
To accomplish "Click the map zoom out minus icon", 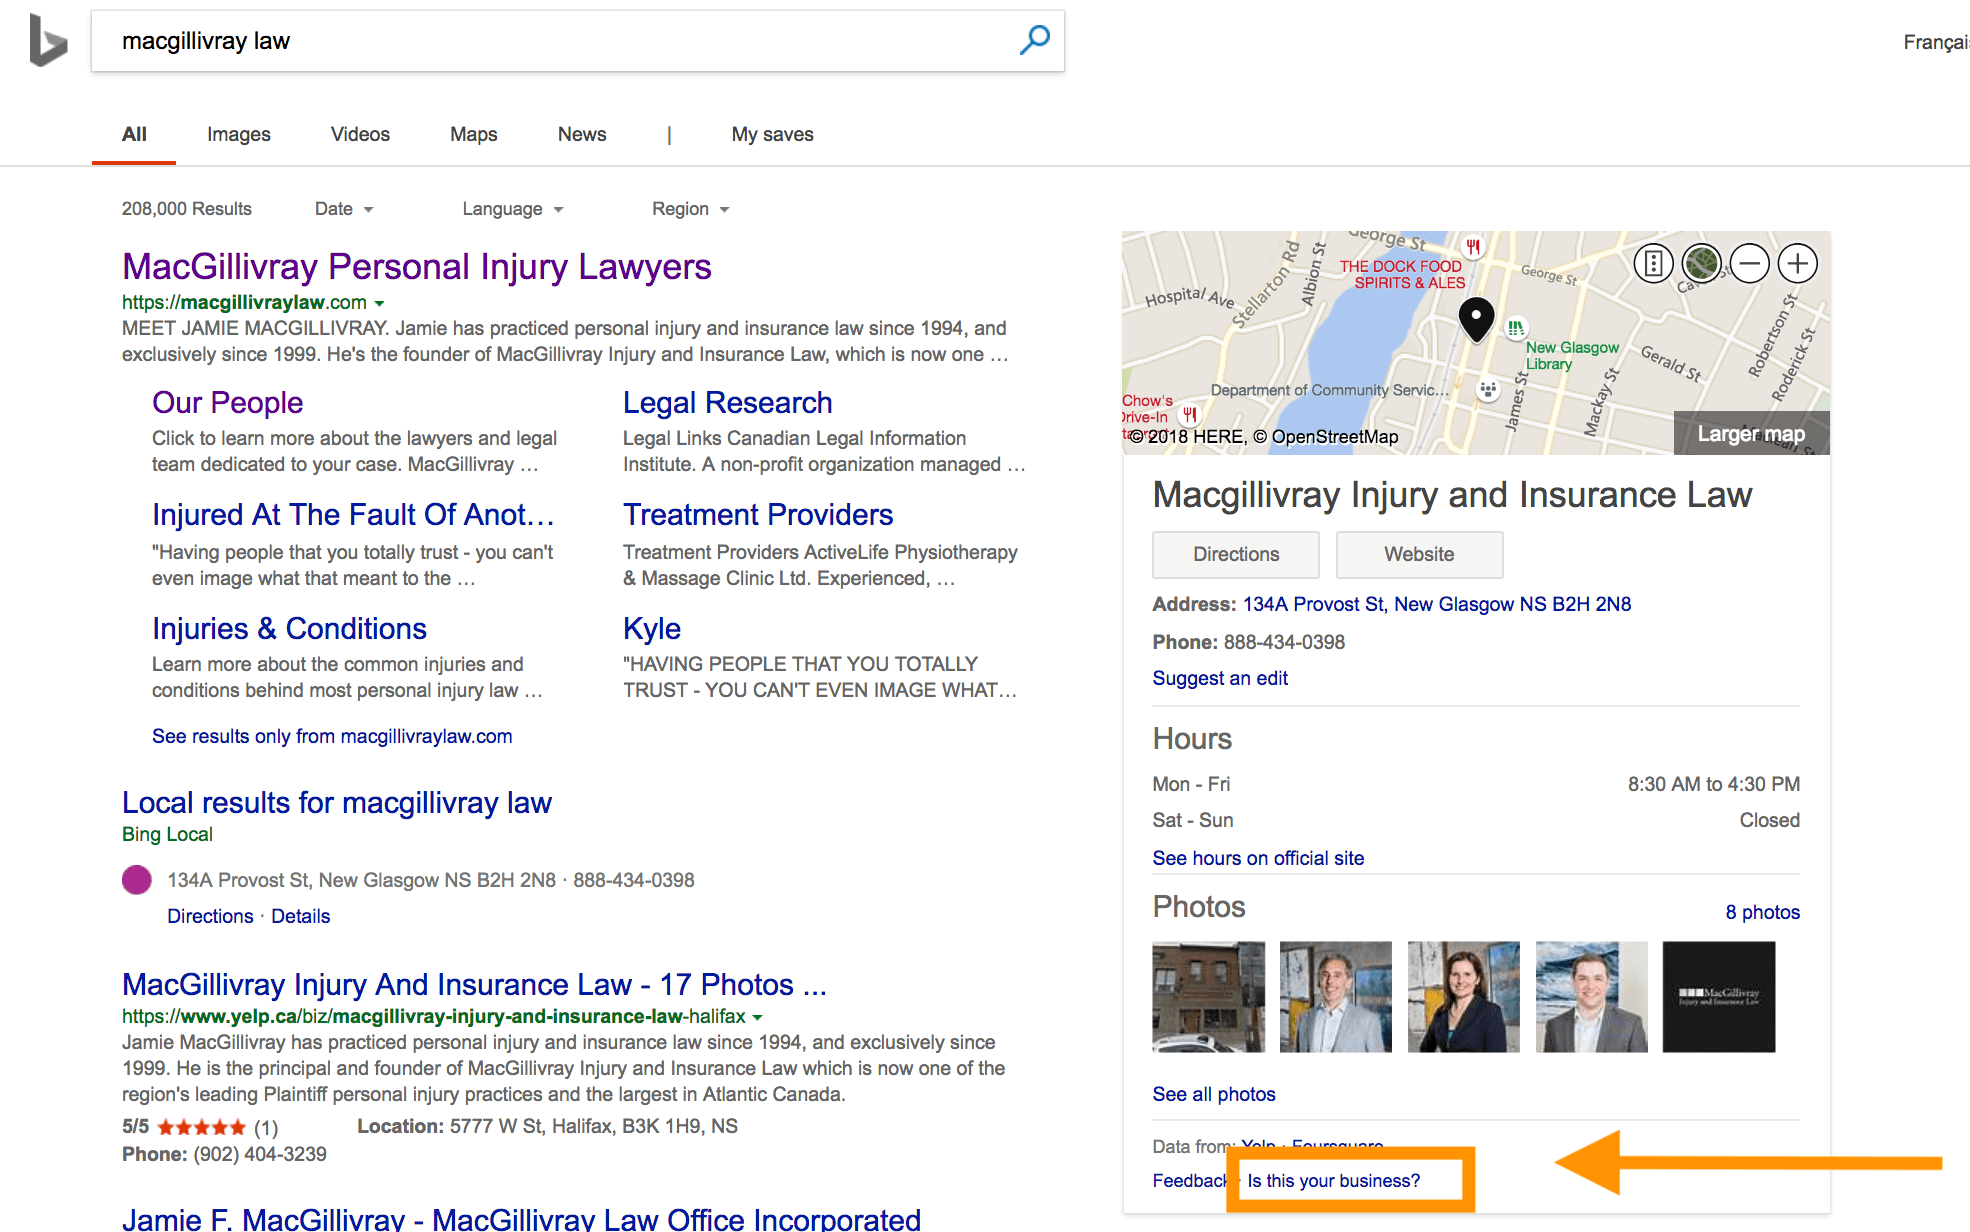I will pyautogui.click(x=1750, y=264).
